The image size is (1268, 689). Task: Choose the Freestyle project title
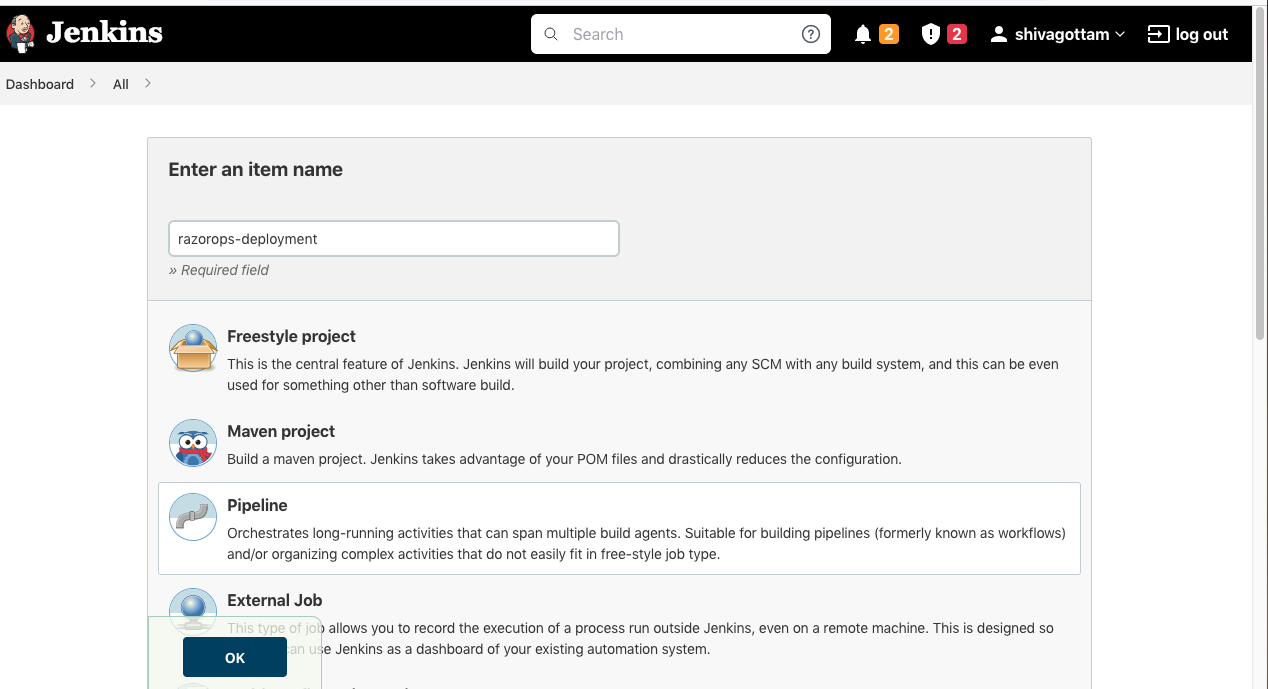tap(291, 337)
